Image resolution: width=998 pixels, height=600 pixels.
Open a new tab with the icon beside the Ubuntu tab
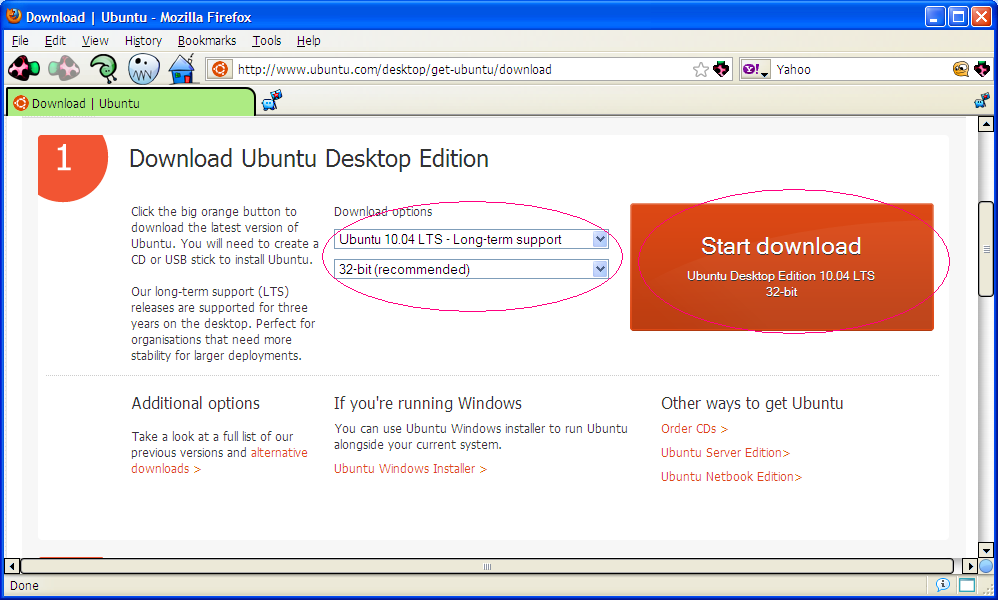click(272, 101)
